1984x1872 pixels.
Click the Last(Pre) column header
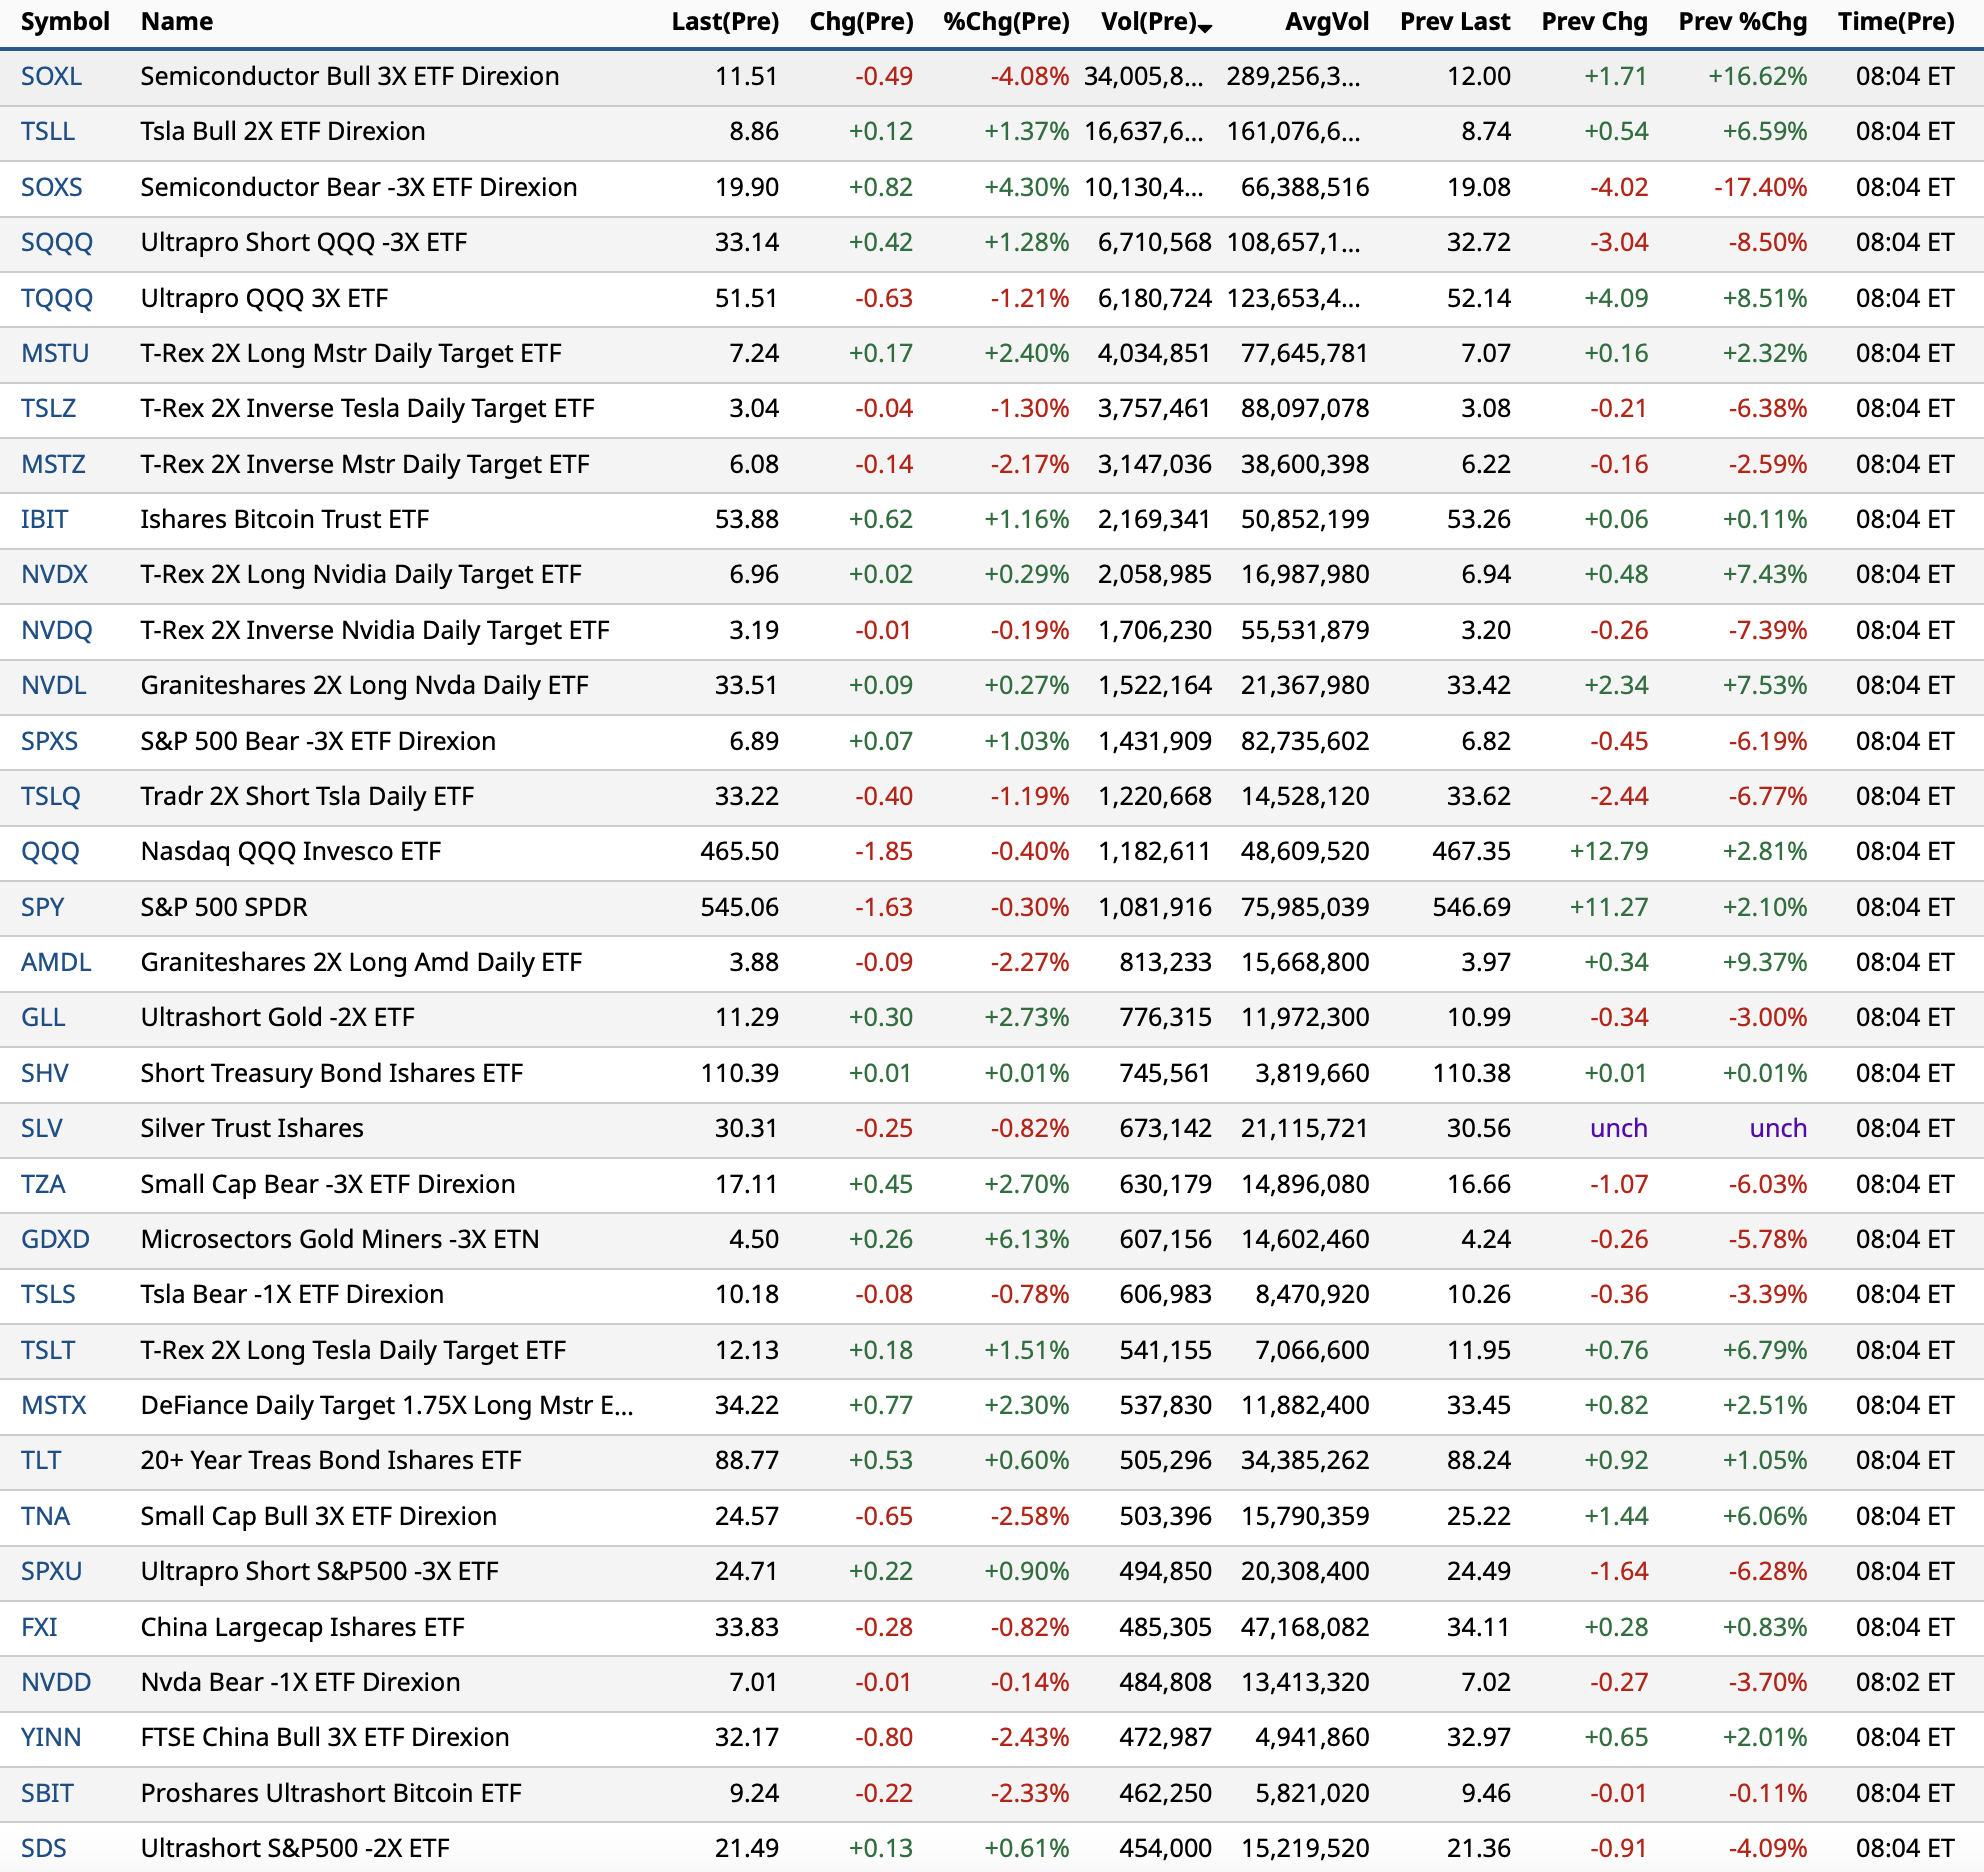point(725,22)
